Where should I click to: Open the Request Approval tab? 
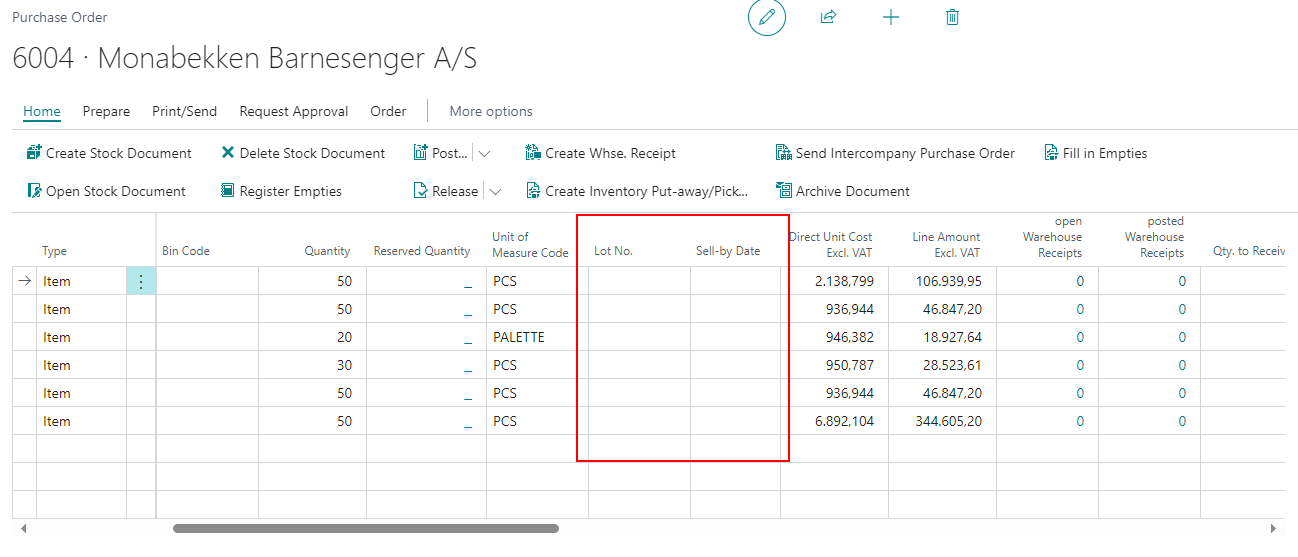(293, 111)
